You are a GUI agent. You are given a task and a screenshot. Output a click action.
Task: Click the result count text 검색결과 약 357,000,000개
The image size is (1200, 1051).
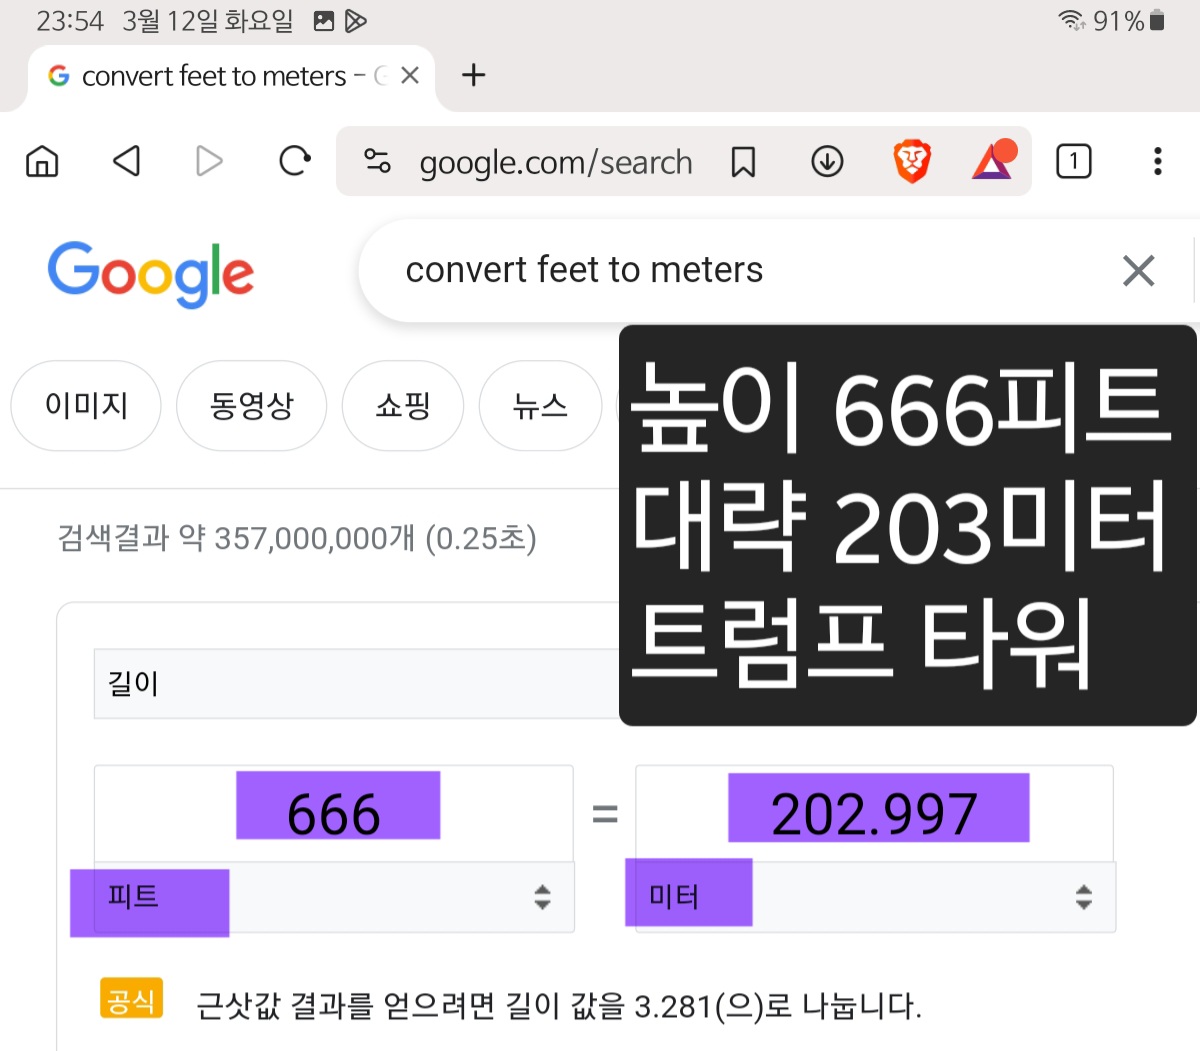click(x=297, y=538)
